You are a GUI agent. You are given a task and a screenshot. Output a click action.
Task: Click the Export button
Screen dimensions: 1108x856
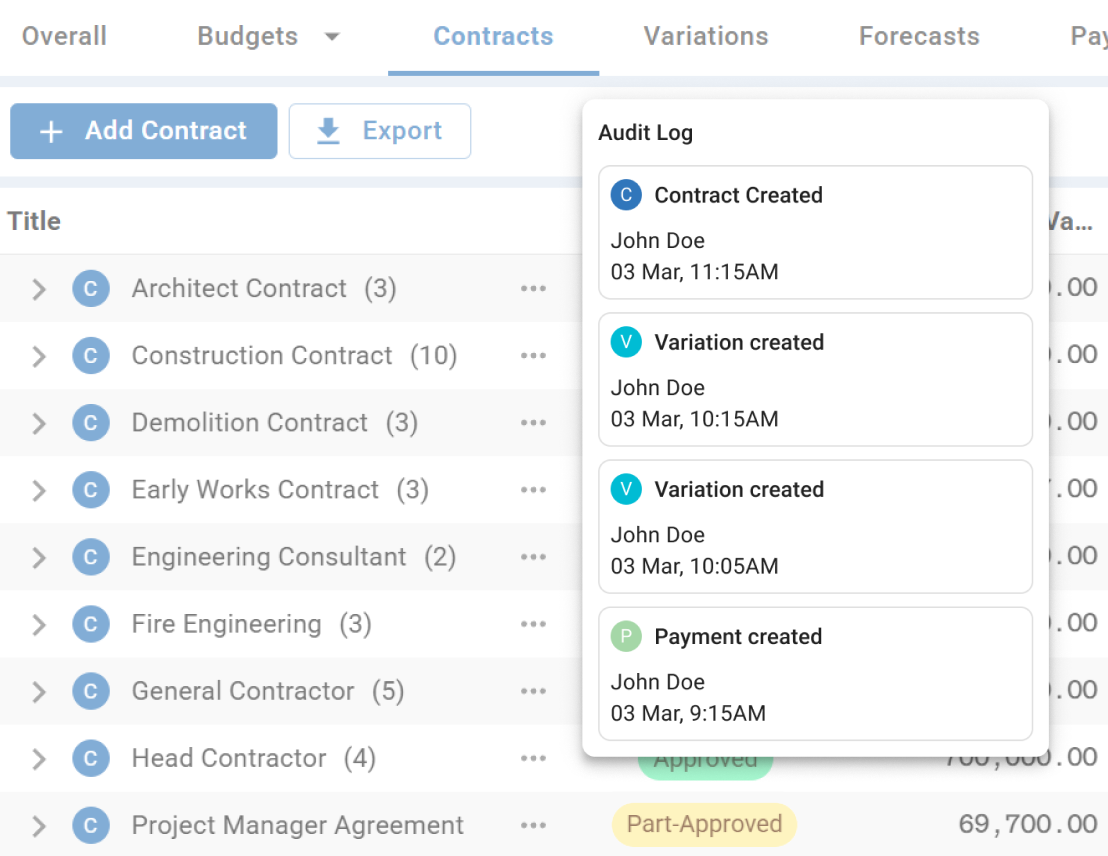pyautogui.click(x=380, y=130)
